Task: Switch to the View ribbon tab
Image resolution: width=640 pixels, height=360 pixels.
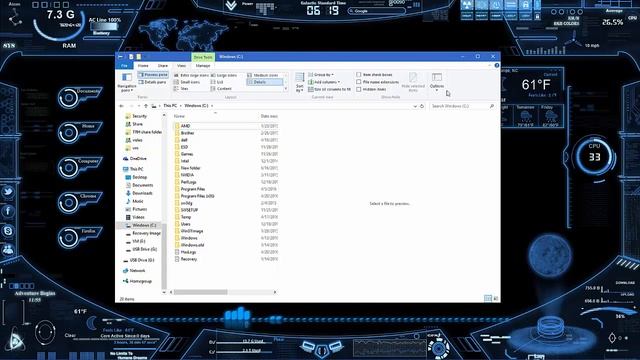Action: pos(181,65)
